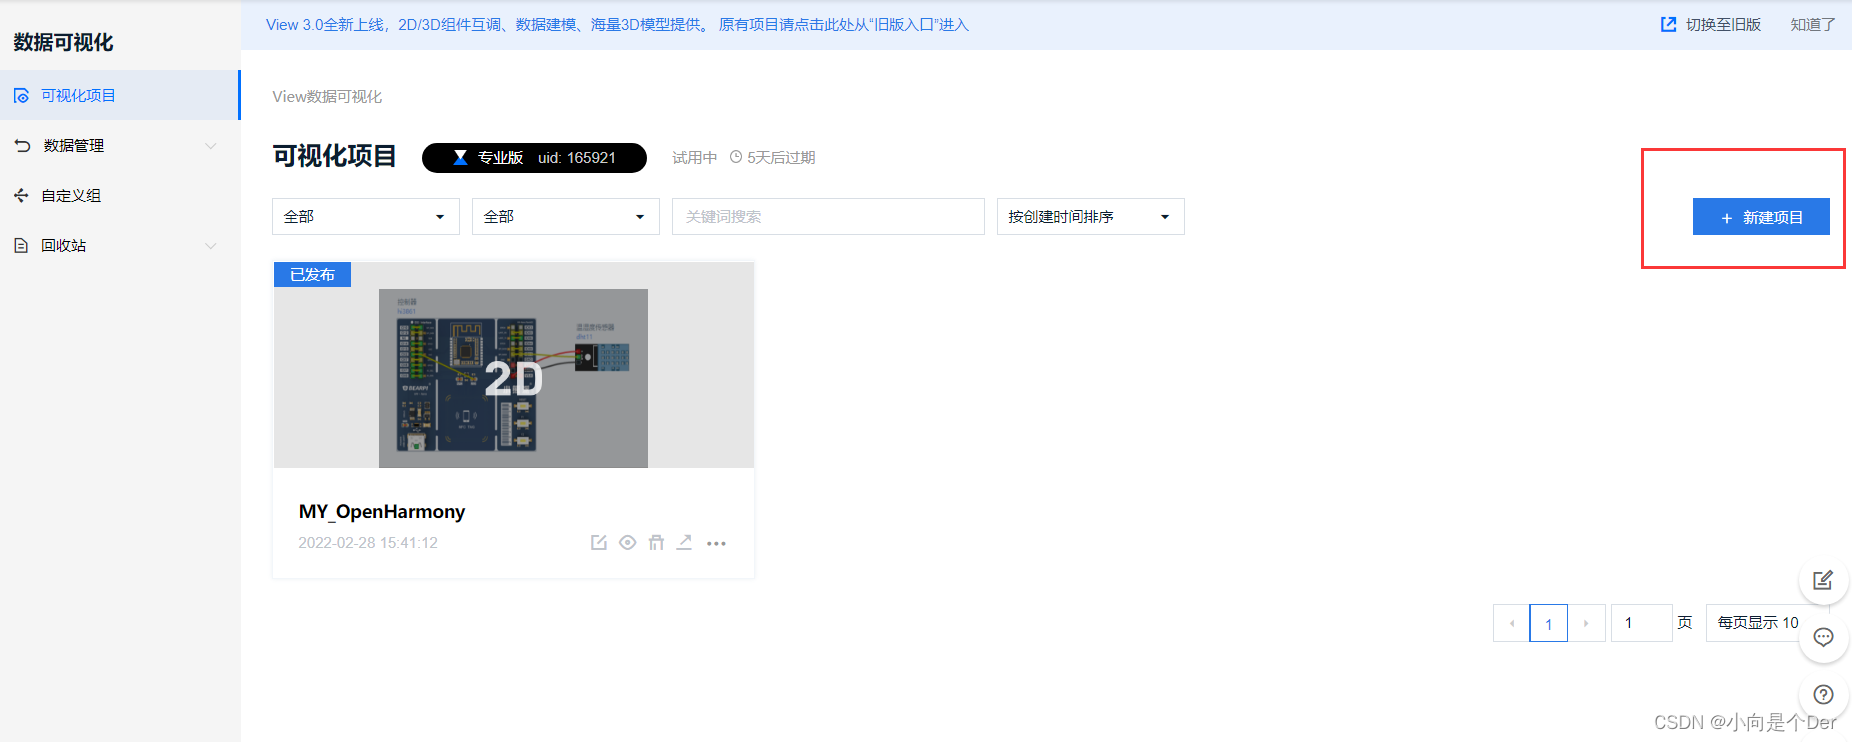Image resolution: width=1852 pixels, height=742 pixels.
Task: Preview MY_OpenHarmony with the eye icon
Action: [627, 542]
